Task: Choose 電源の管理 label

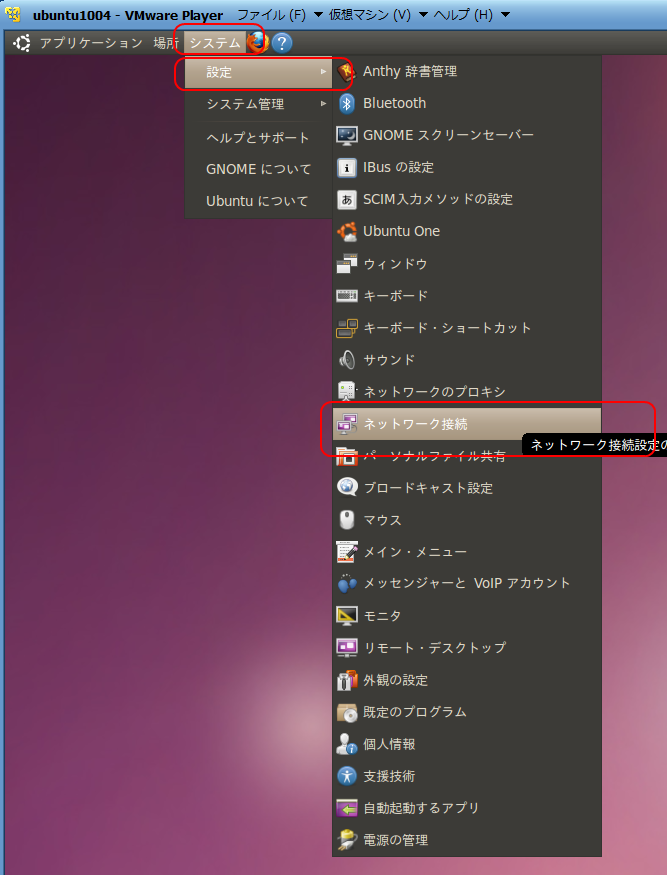Action: pos(396,840)
